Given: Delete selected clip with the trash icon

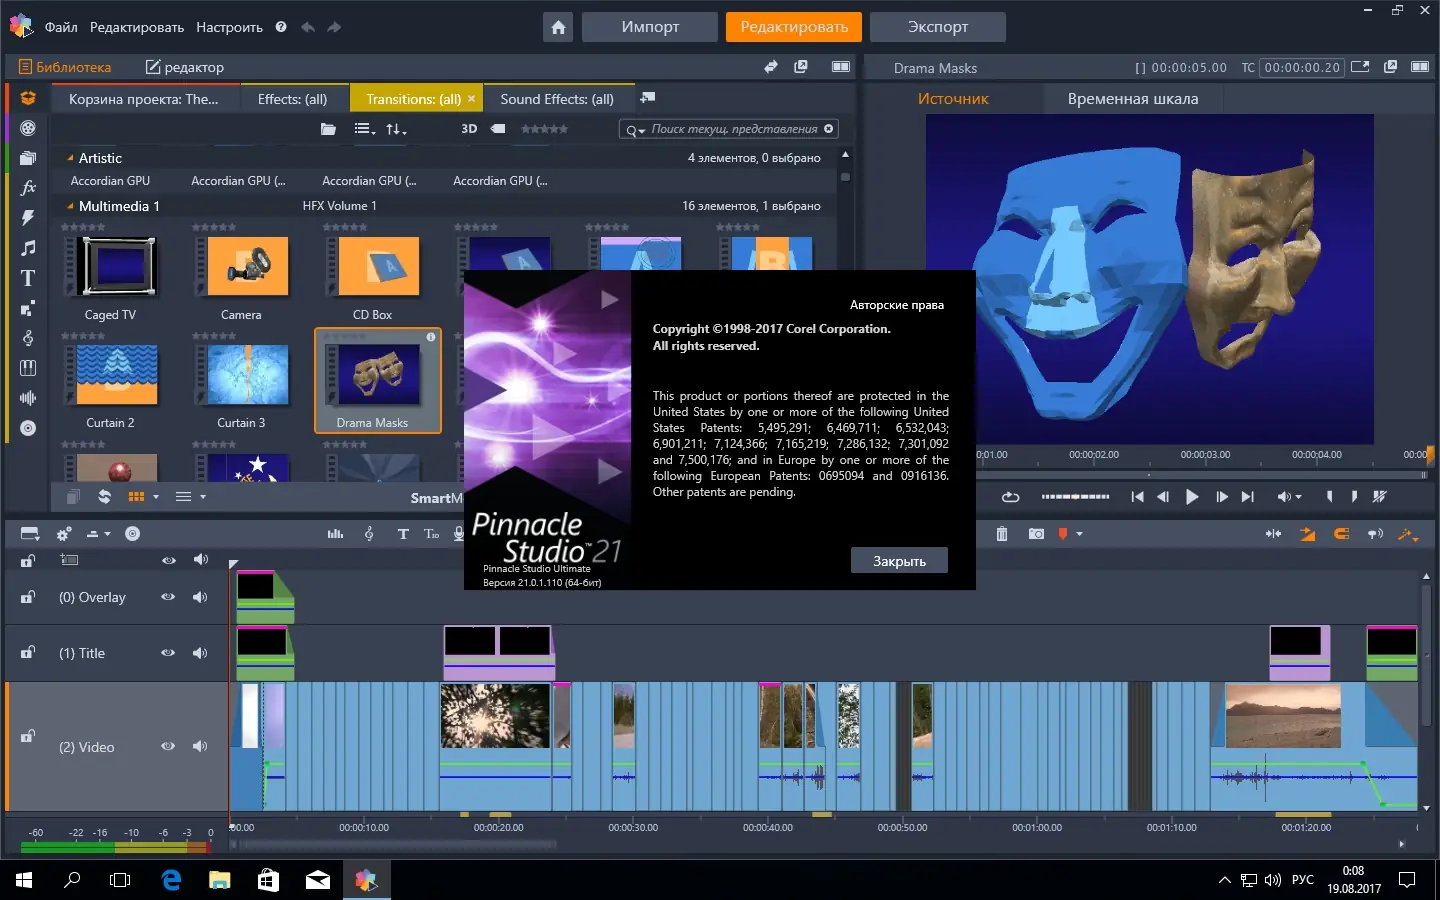Looking at the screenshot, I should [x=1001, y=534].
